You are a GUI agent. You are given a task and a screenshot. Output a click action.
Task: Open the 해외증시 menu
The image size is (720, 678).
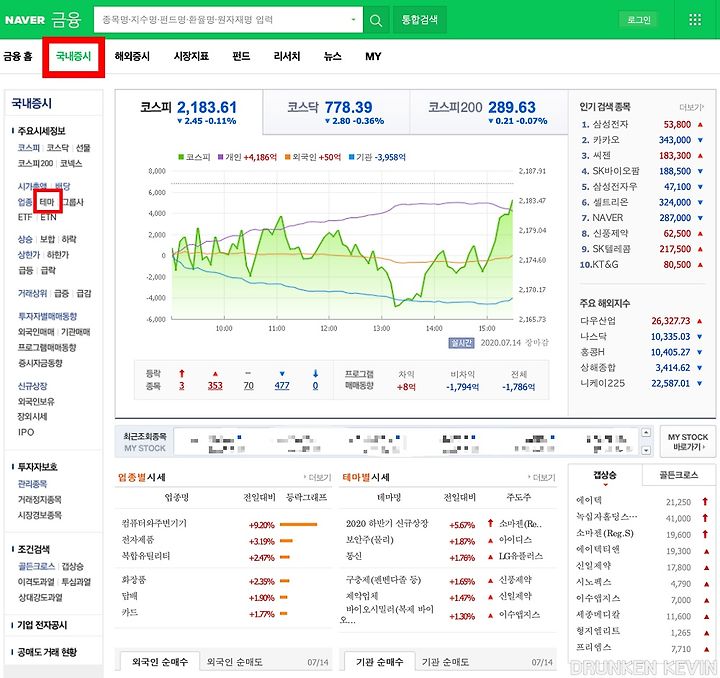[x=132, y=56]
